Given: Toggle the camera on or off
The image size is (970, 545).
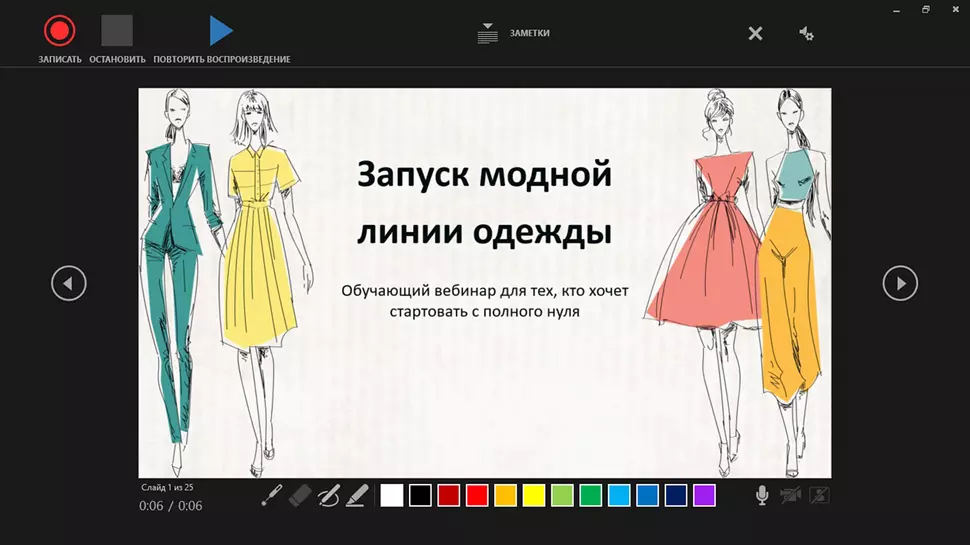Looking at the screenshot, I should click(x=791, y=495).
